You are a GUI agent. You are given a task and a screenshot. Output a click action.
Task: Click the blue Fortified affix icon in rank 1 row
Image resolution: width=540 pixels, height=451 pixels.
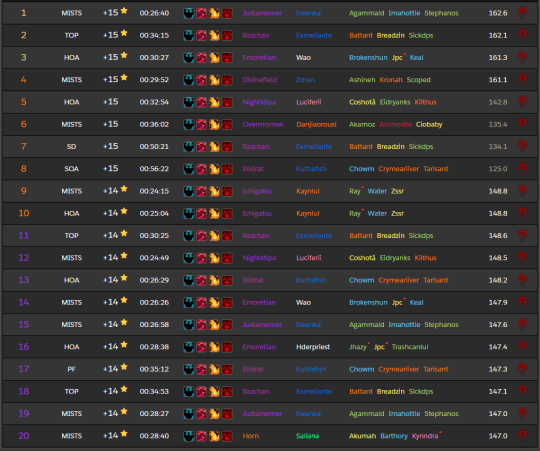[188, 13]
